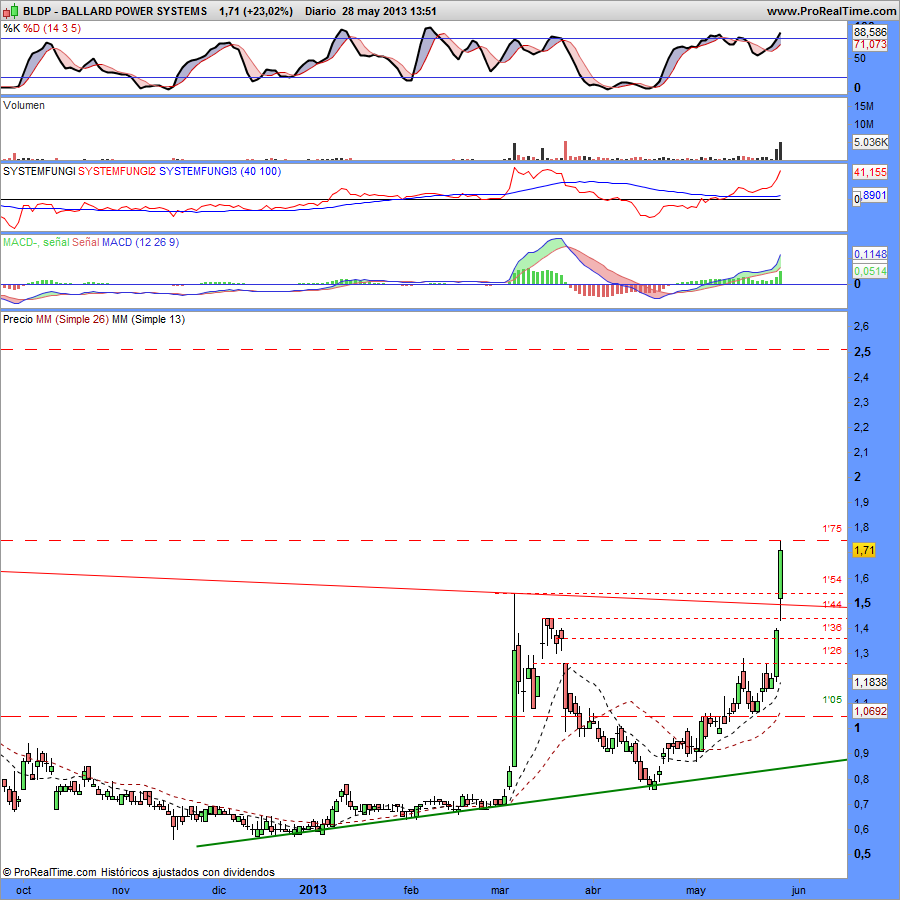Image resolution: width=900 pixels, height=900 pixels.
Task: Click the %K stochastic label
Action: [11, 28]
